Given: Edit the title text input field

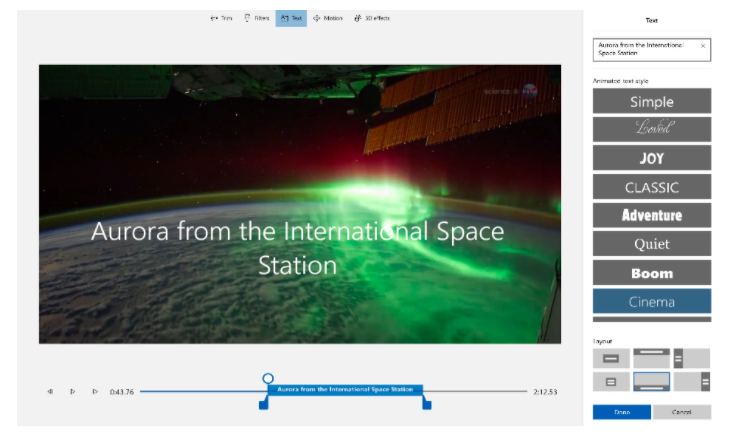Looking at the screenshot, I should click(x=652, y=50).
